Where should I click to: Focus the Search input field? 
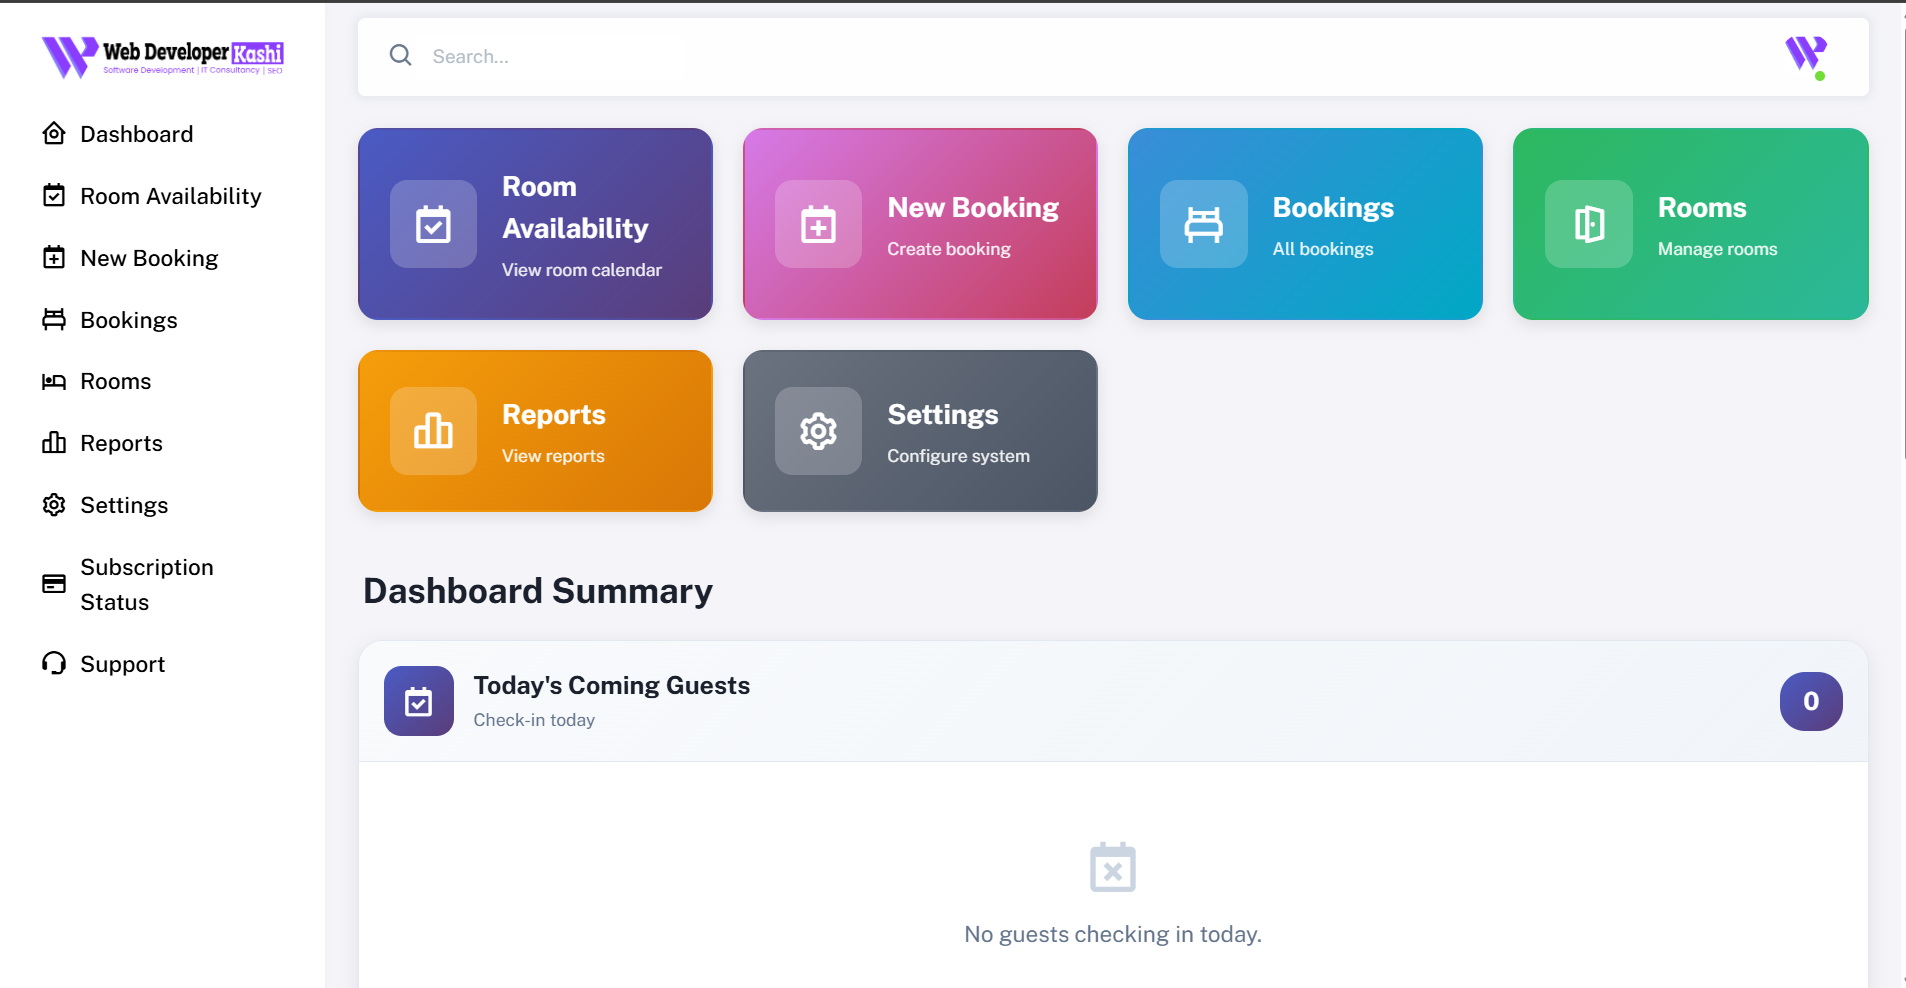pos(1000,56)
